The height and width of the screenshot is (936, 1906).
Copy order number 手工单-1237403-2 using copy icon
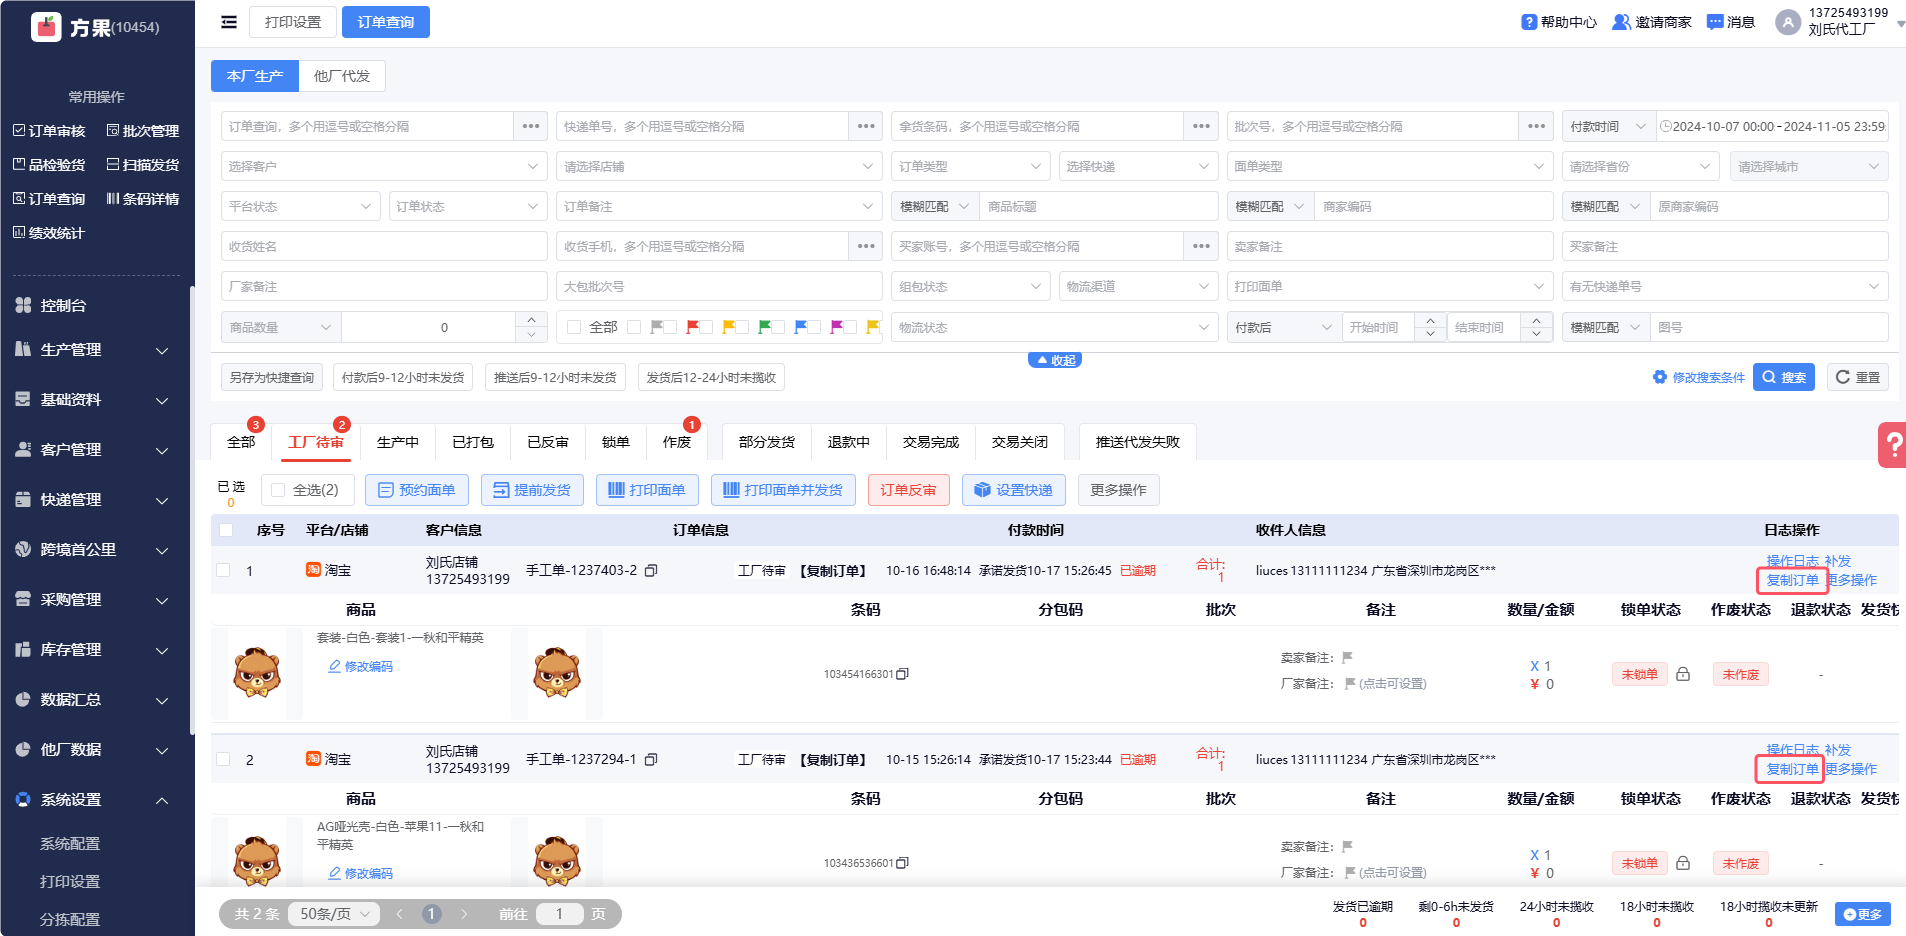651,571
